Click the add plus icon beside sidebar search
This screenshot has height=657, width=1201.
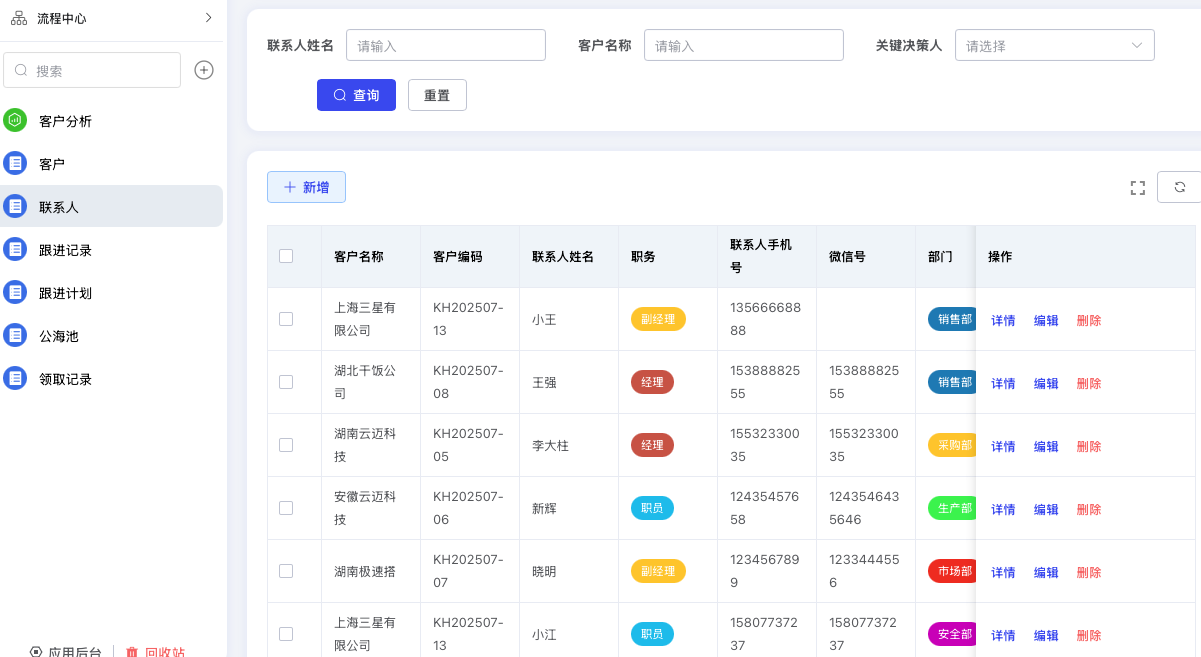[x=204, y=70]
